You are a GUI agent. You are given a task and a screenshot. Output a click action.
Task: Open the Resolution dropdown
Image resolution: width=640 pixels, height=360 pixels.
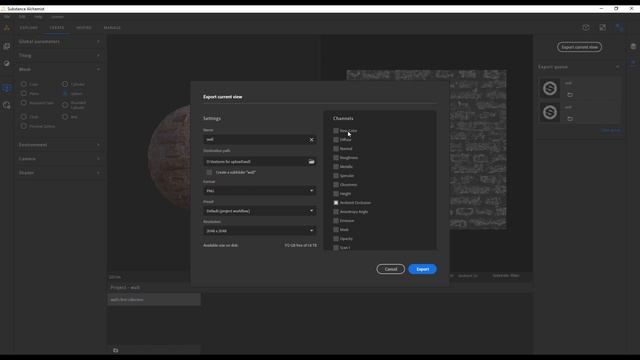pos(260,231)
